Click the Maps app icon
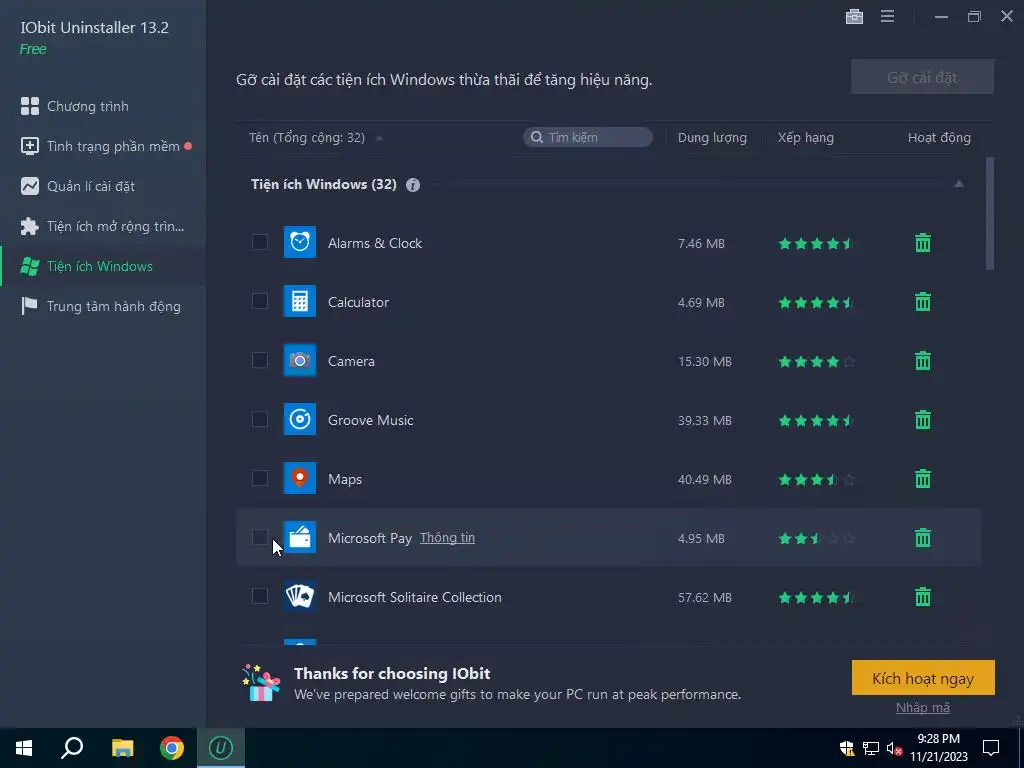 [300, 478]
